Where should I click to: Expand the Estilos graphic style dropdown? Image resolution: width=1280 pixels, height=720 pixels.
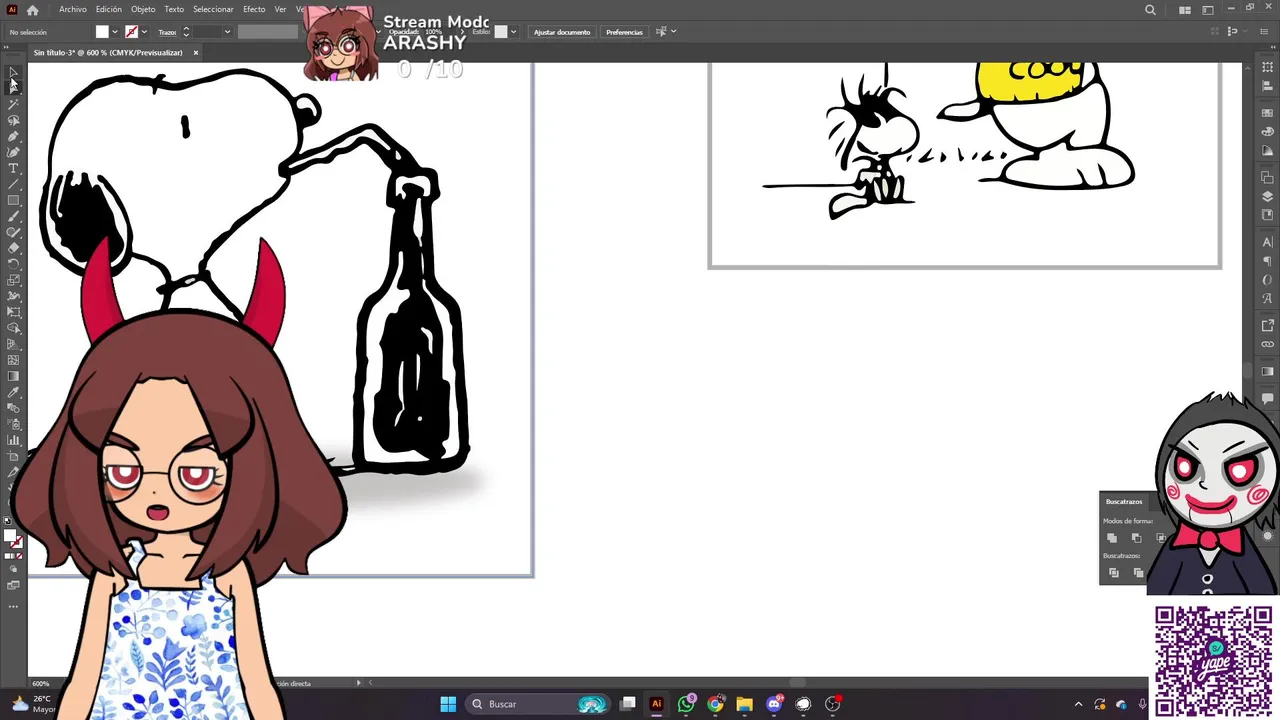point(514,32)
